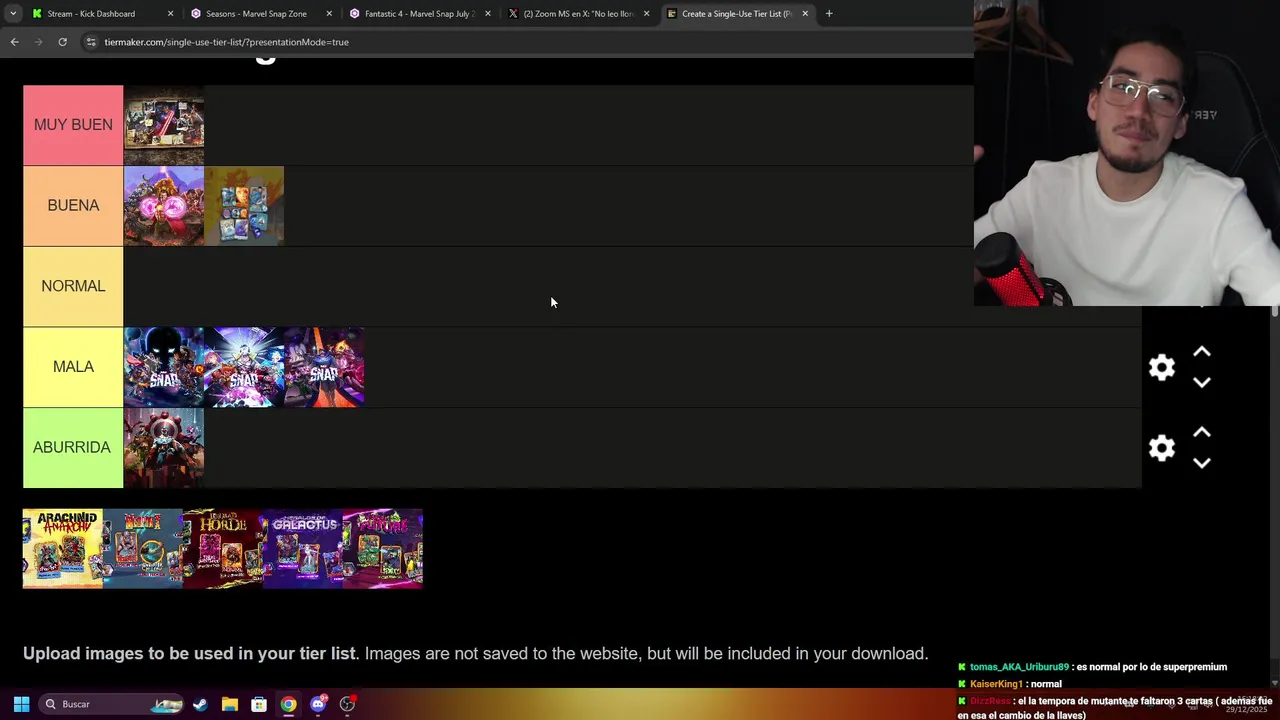Expand the tab search dropdown arrow
1280x720 pixels.
tap(12, 14)
